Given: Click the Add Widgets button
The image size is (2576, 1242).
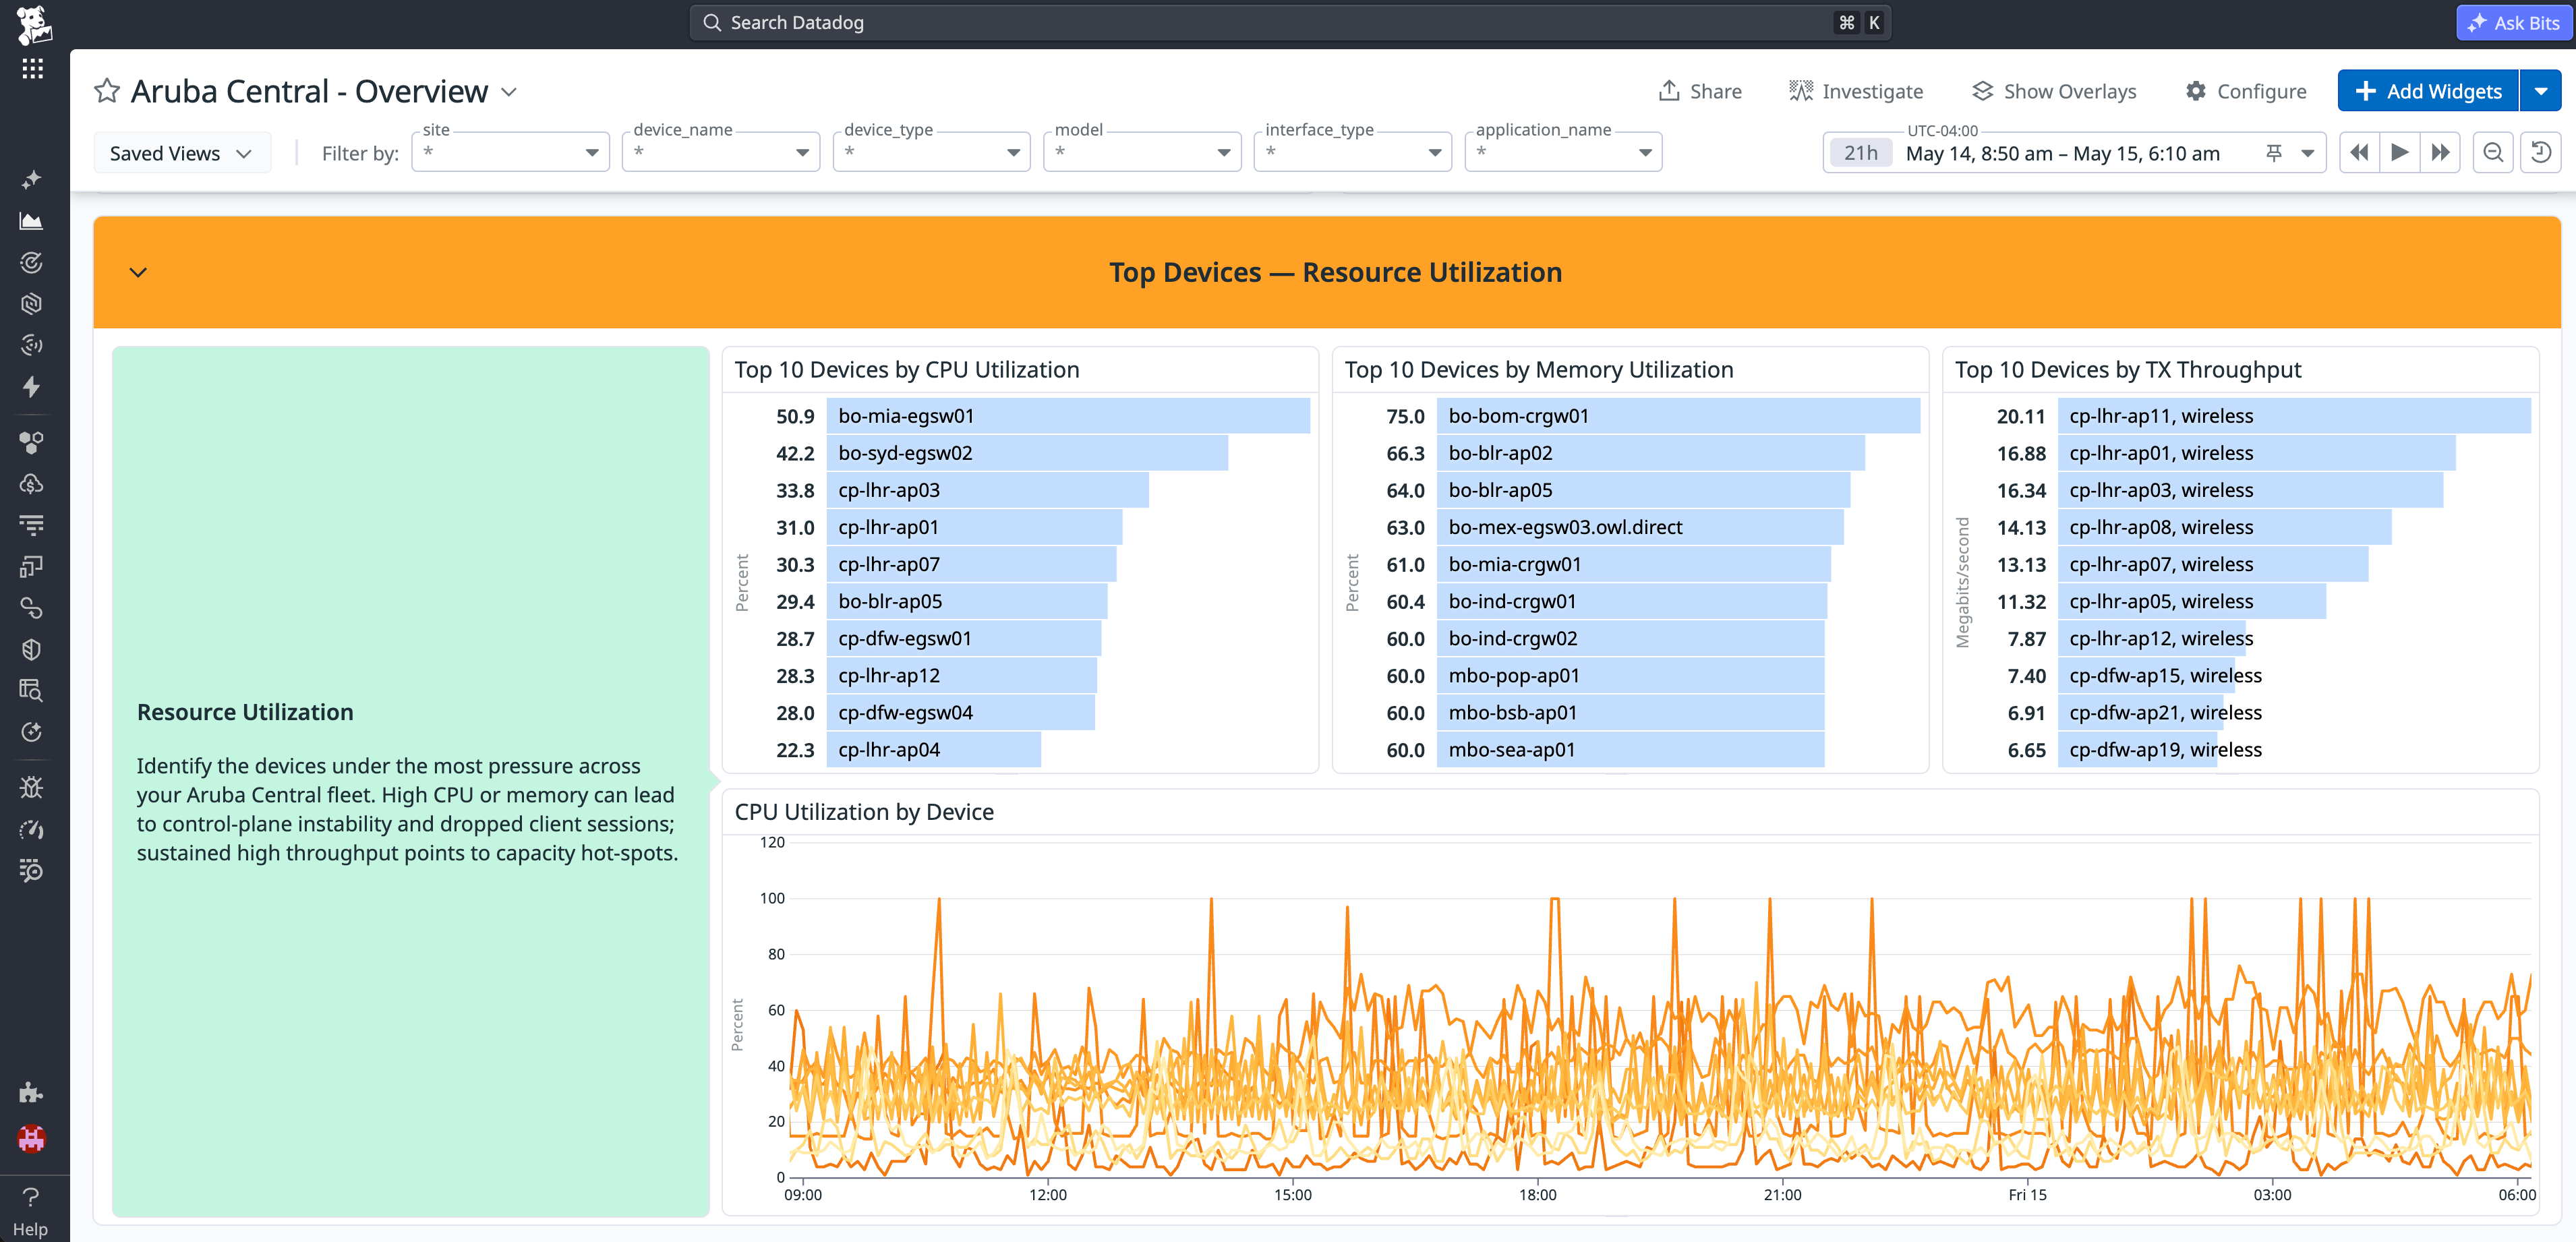Looking at the screenshot, I should pos(2428,91).
